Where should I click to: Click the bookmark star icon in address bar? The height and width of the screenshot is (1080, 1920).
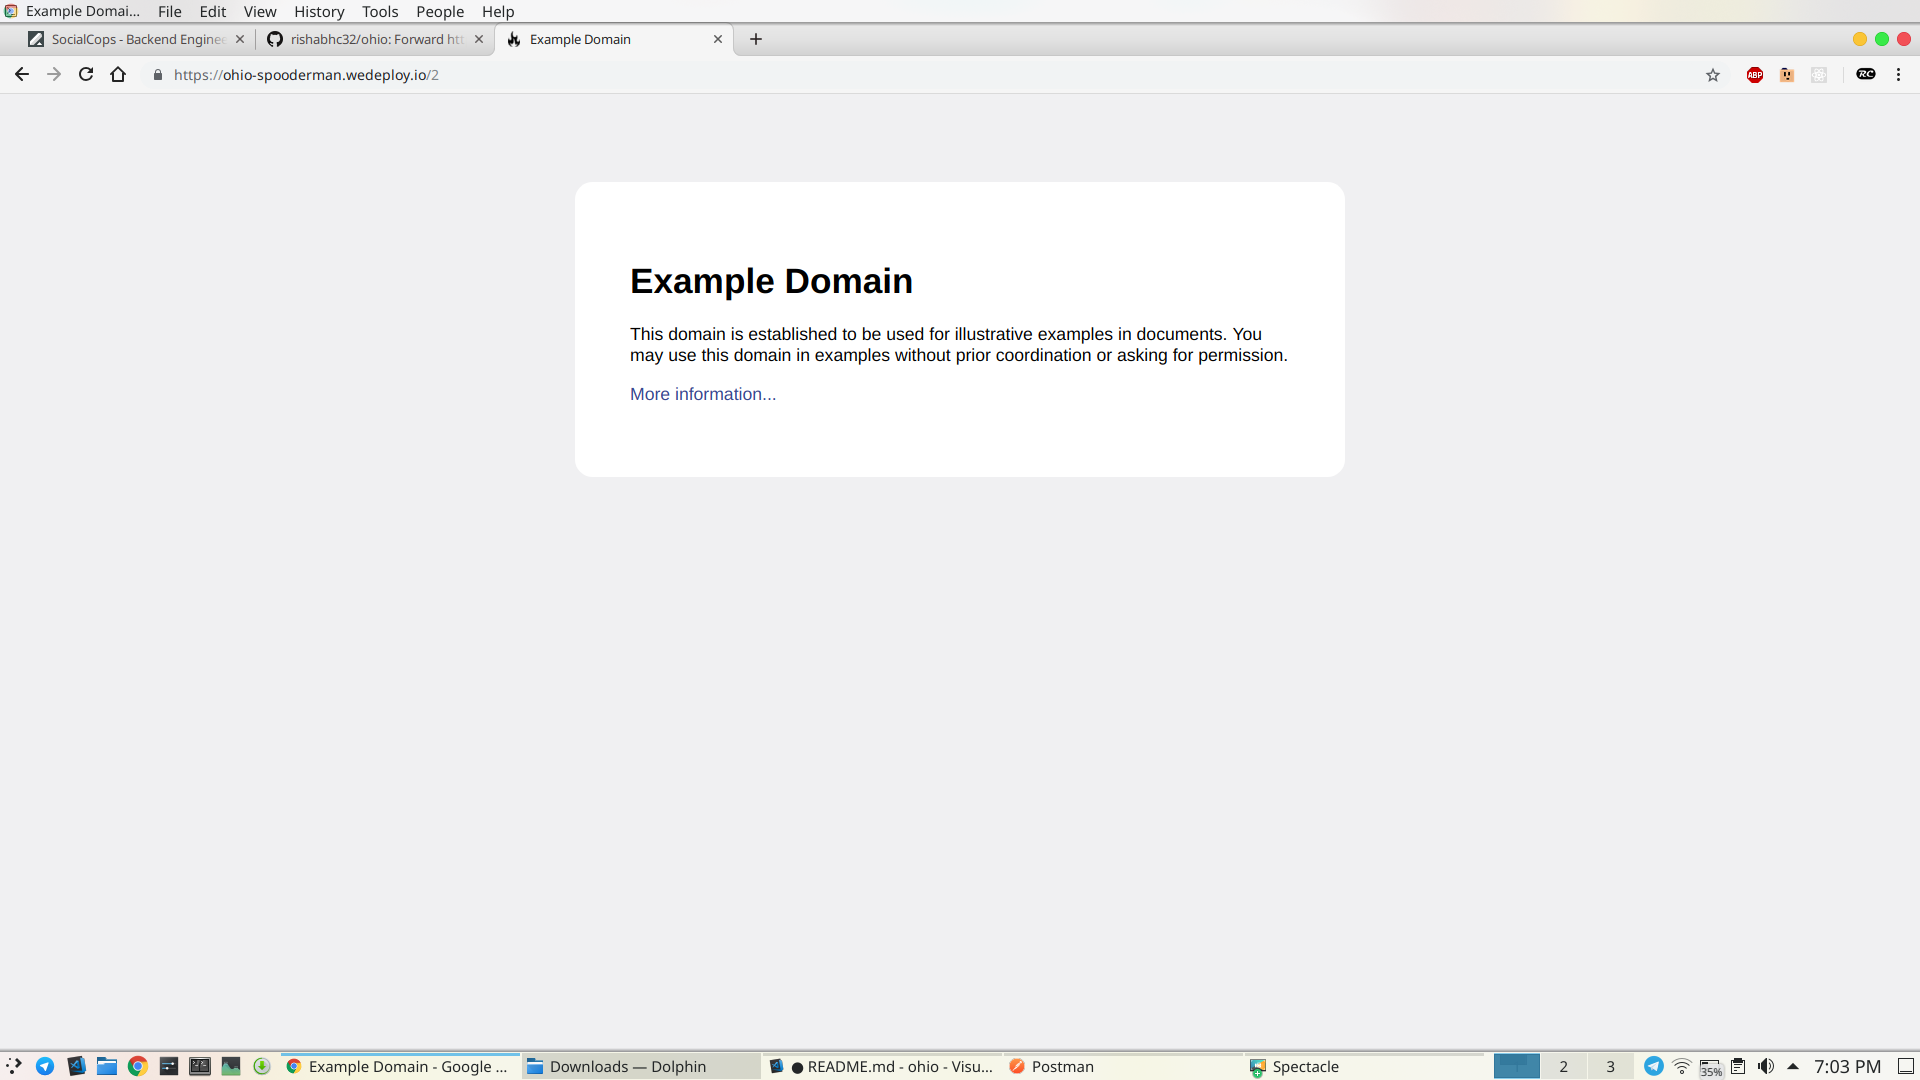pyautogui.click(x=1712, y=75)
